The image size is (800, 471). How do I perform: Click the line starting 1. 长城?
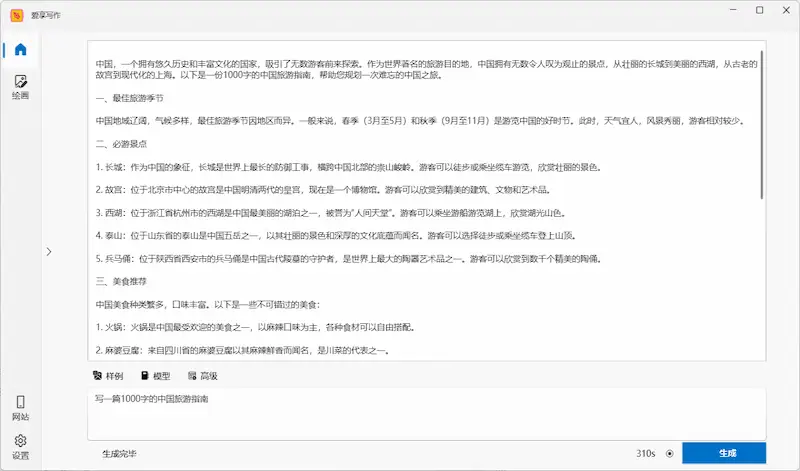[x=348, y=167]
